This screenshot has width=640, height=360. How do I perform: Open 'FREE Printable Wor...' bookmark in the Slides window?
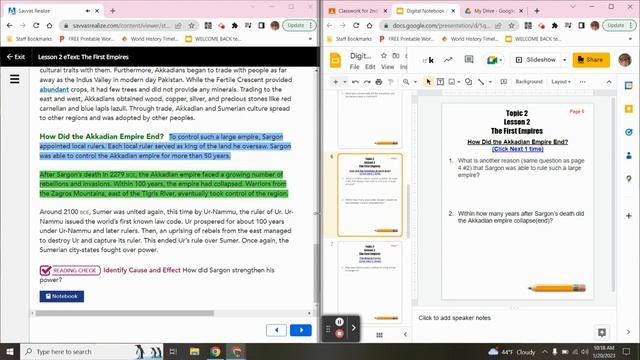pos(407,39)
